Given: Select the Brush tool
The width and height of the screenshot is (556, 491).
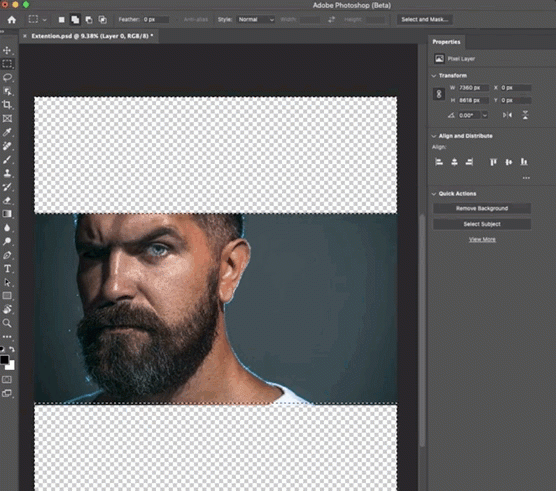Looking at the screenshot, I should tap(7, 160).
